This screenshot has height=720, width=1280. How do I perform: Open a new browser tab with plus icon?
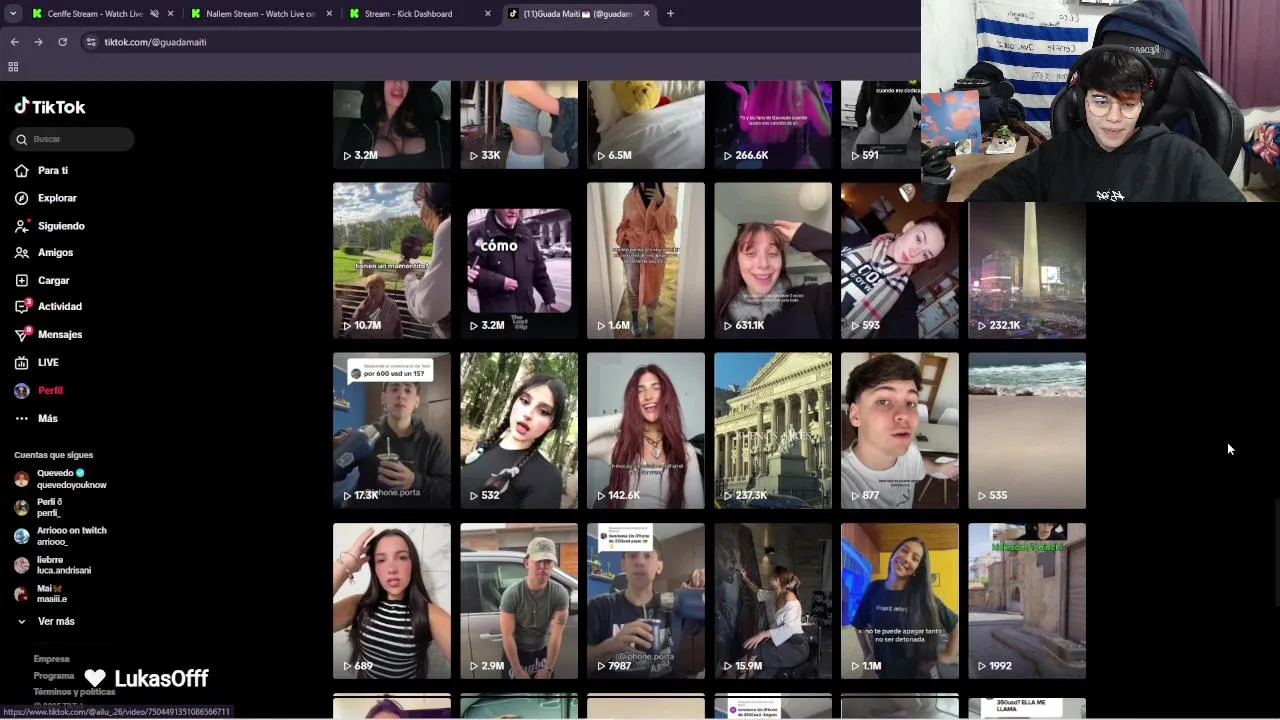(x=670, y=14)
